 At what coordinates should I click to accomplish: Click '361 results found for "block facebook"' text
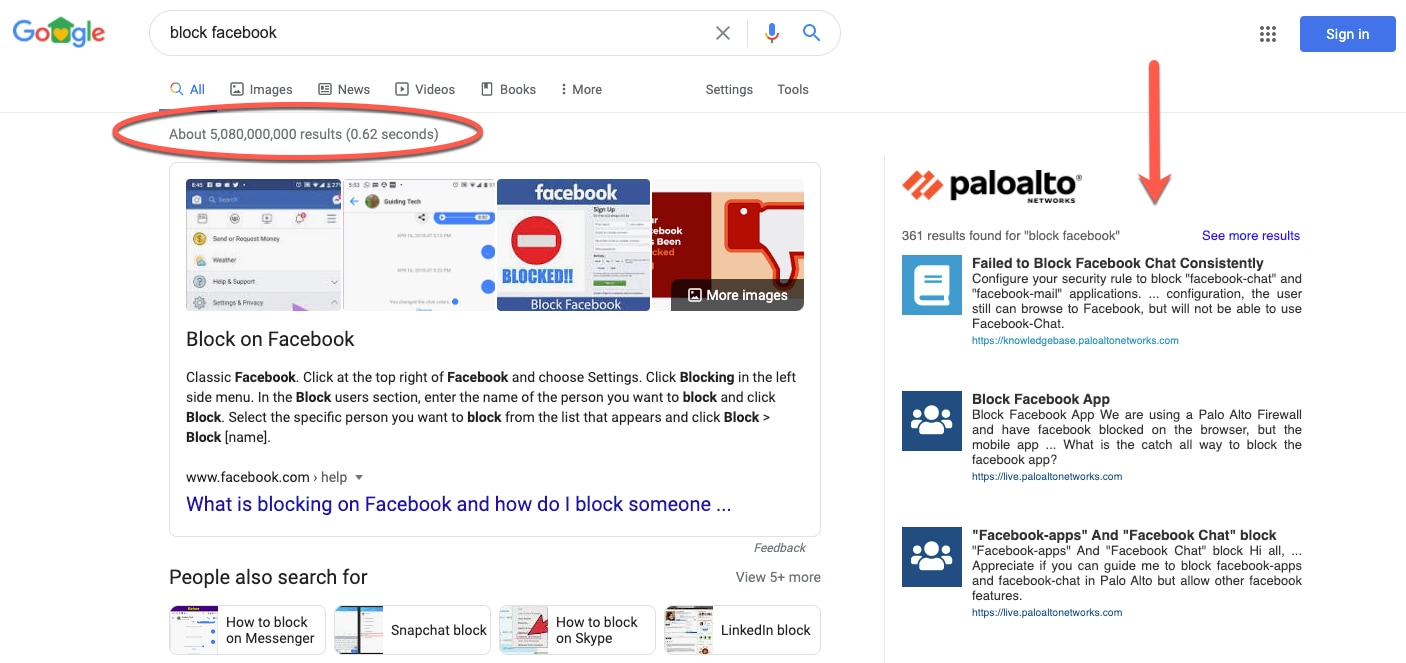tap(1011, 236)
